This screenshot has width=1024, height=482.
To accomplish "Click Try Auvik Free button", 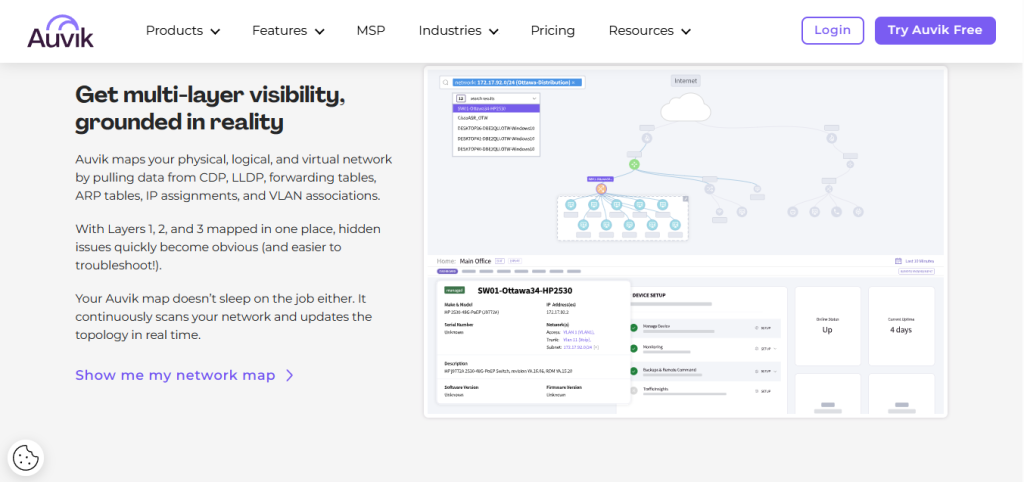I will tap(935, 31).
